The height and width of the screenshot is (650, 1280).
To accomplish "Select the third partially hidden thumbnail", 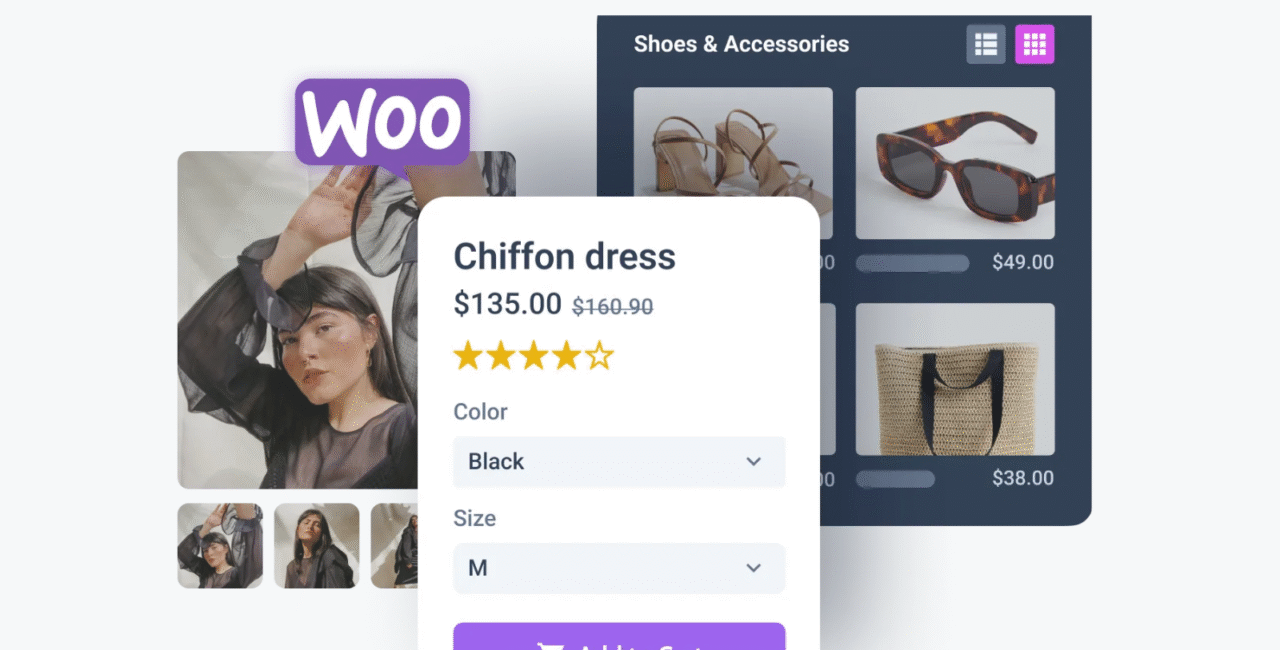I will point(394,545).
